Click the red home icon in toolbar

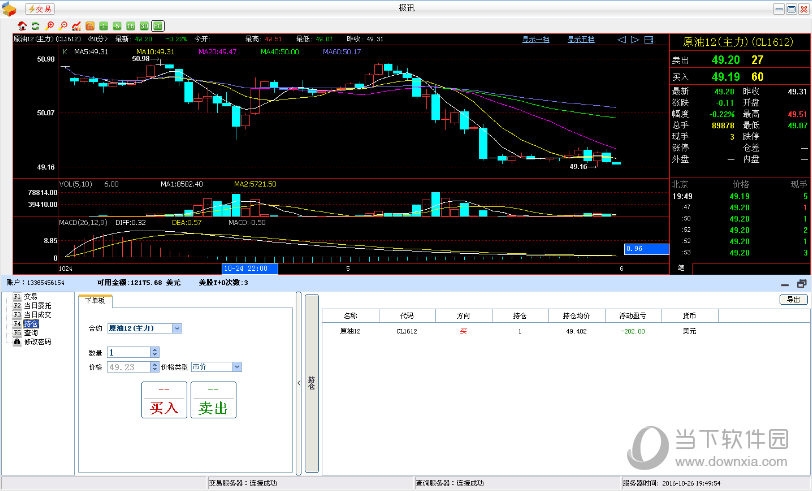[x=23, y=25]
